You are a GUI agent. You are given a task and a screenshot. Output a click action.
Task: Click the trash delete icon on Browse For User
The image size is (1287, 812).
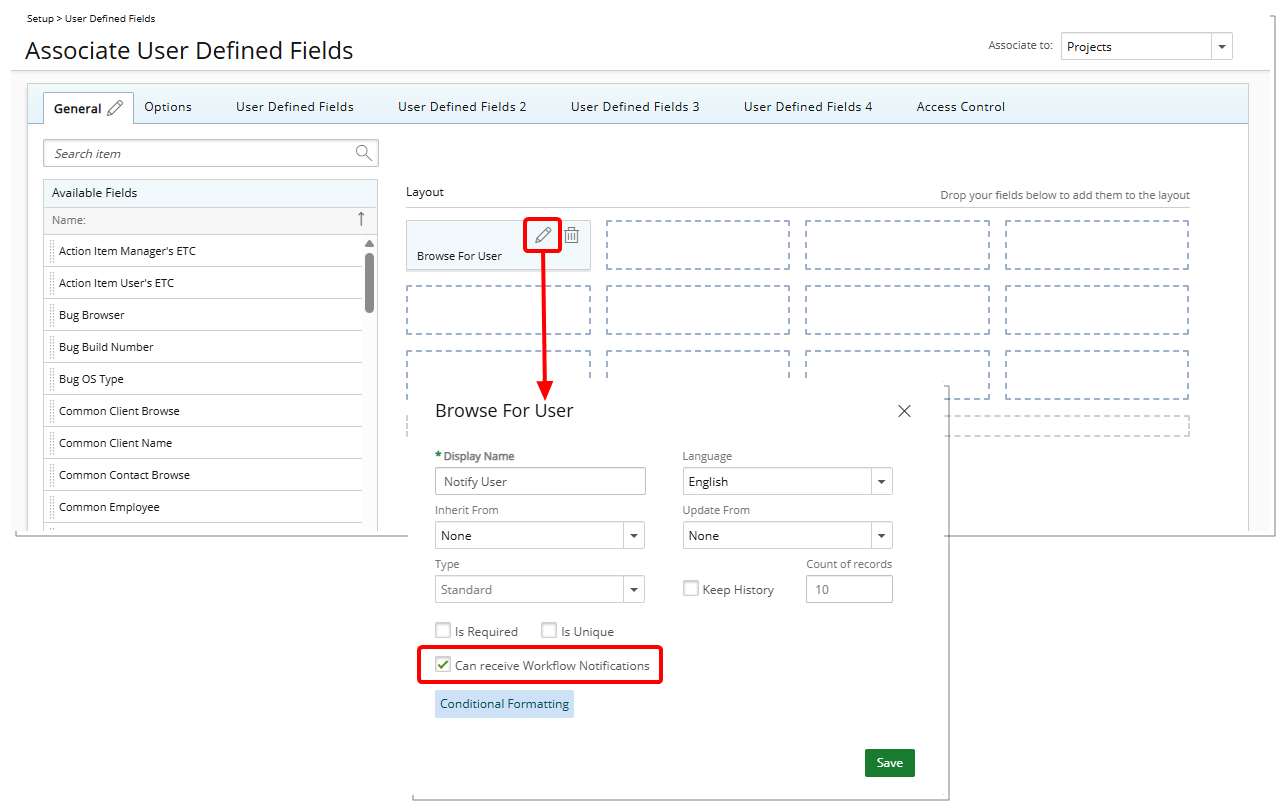(571, 235)
